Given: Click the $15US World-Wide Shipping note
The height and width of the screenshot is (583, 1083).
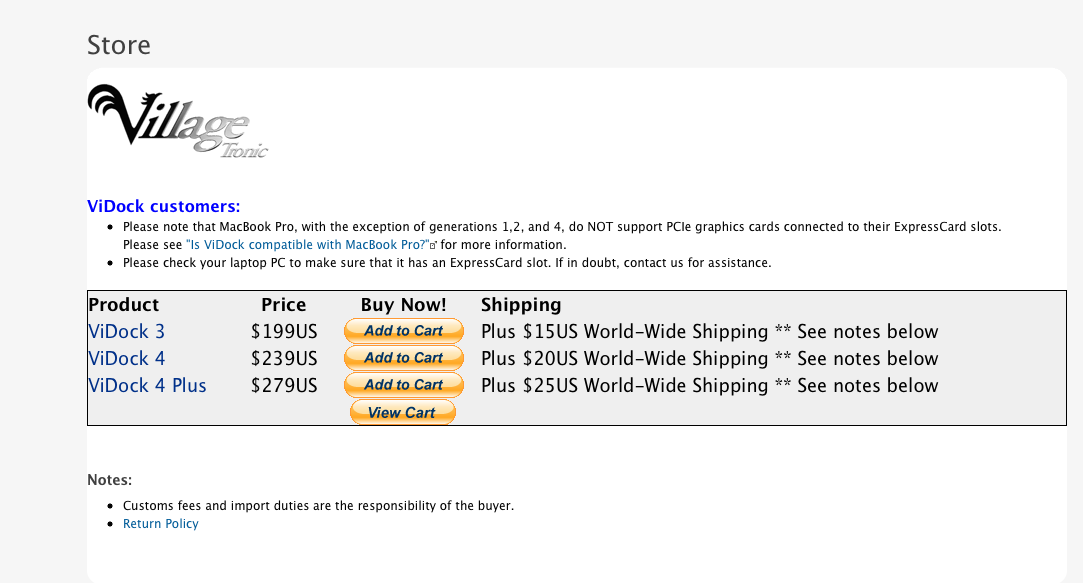Looking at the screenshot, I should [709, 332].
